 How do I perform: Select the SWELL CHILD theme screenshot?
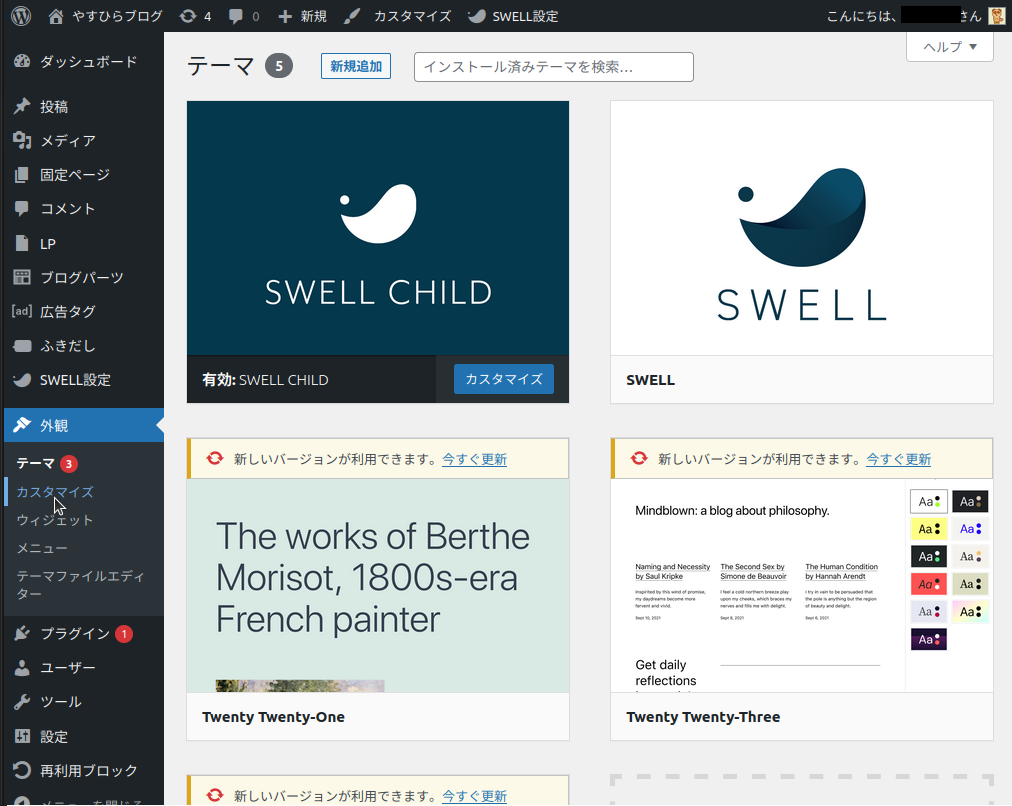pyautogui.click(x=378, y=228)
